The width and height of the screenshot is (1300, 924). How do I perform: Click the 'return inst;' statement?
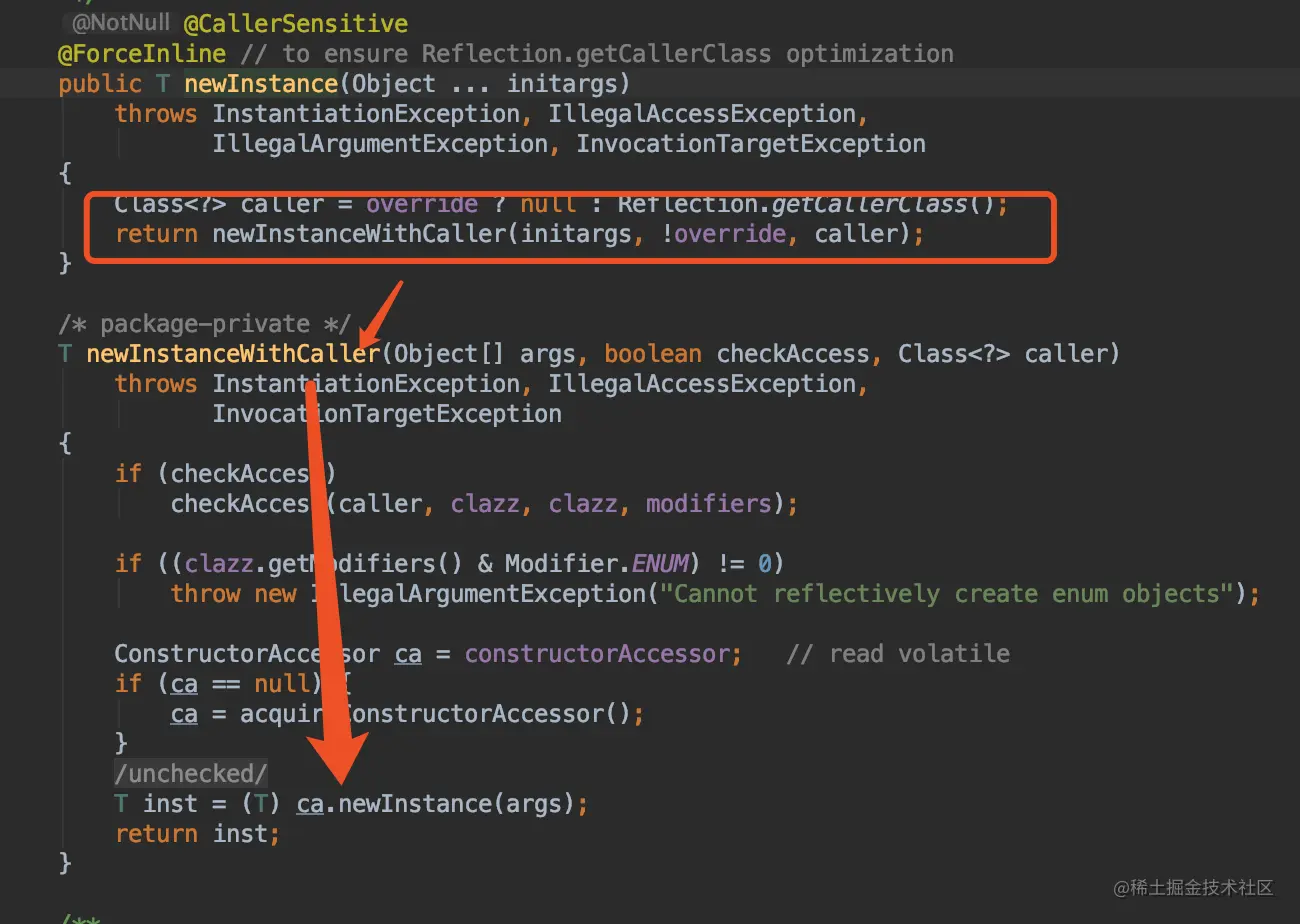click(x=198, y=833)
